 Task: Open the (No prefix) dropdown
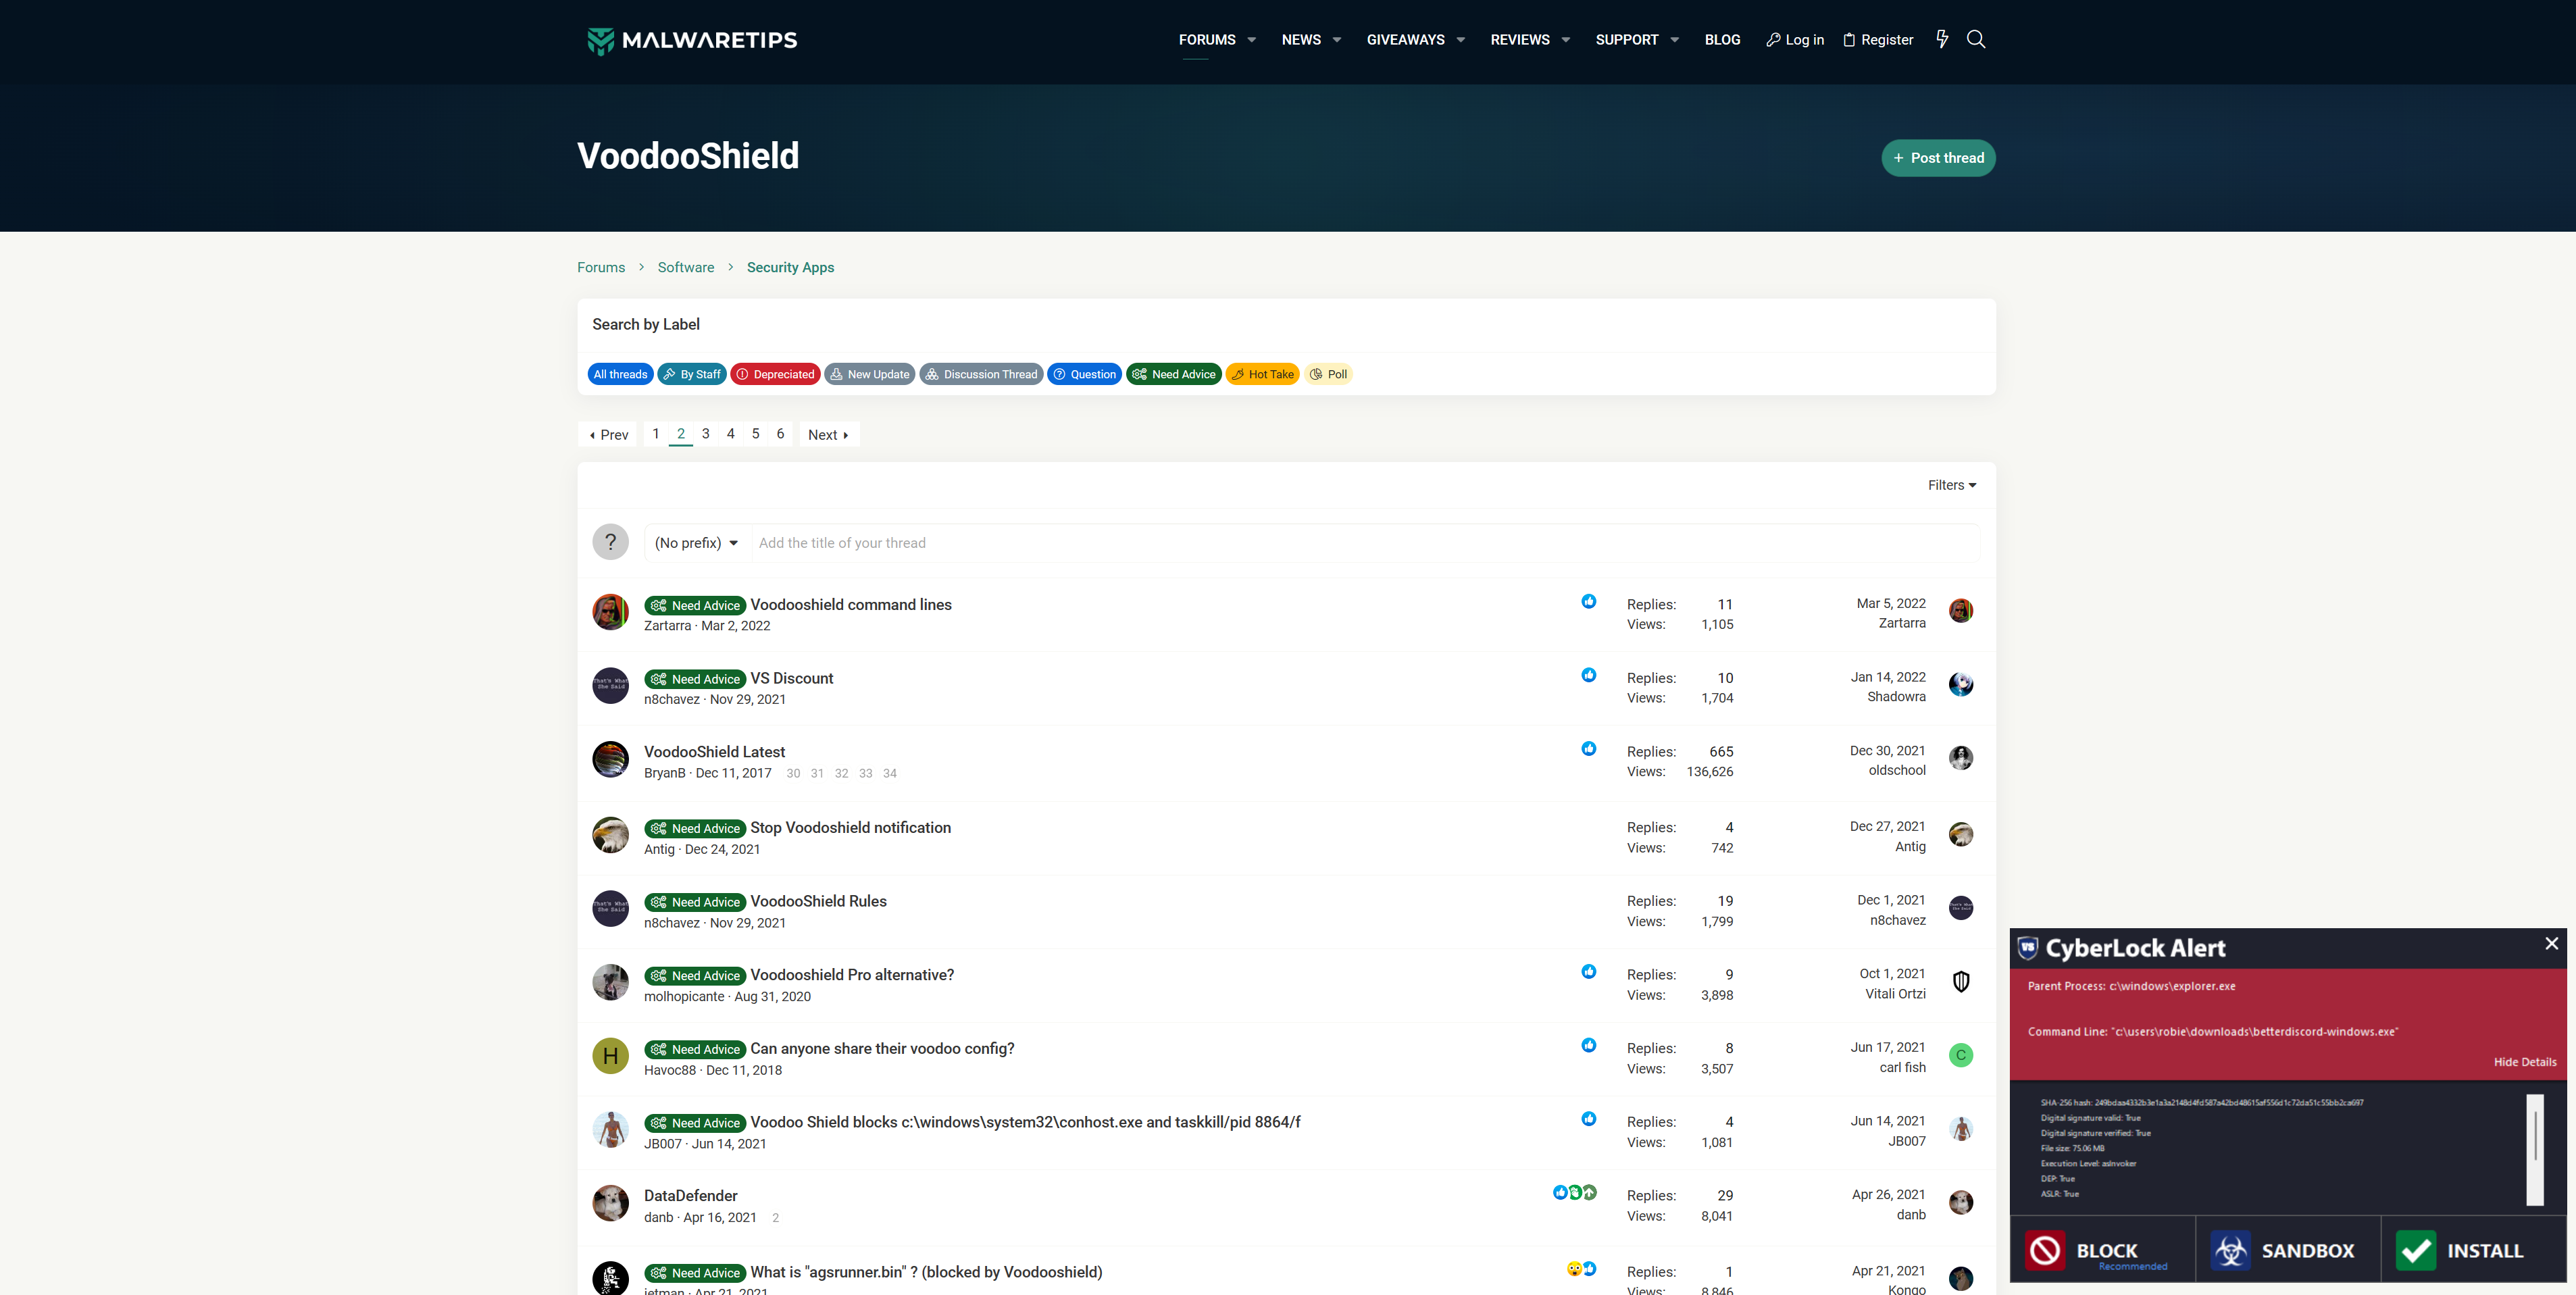pyautogui.click(x=696, y=543)
